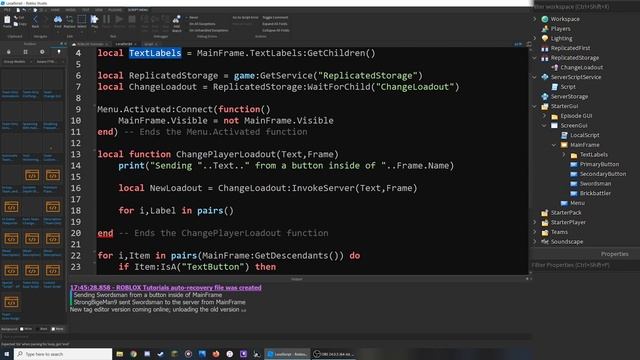The image size is (640, 360).
Task: Open the toolbox Inventory tab icon
Action: pos(25,52)
